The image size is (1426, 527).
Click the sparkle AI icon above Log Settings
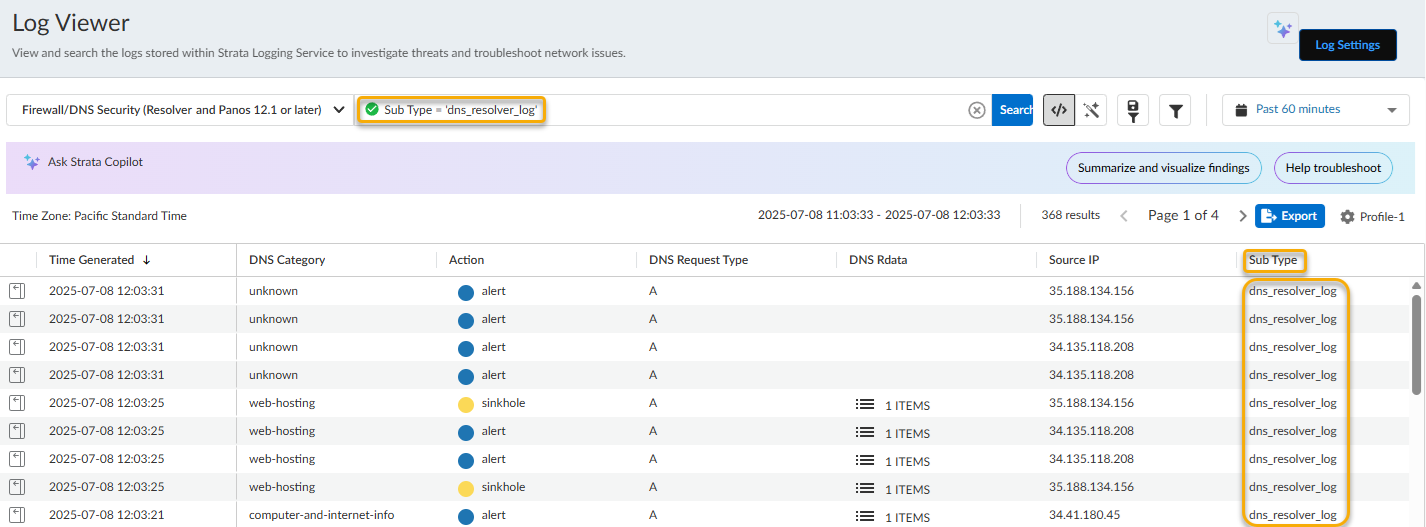[x=1282, y=28]
